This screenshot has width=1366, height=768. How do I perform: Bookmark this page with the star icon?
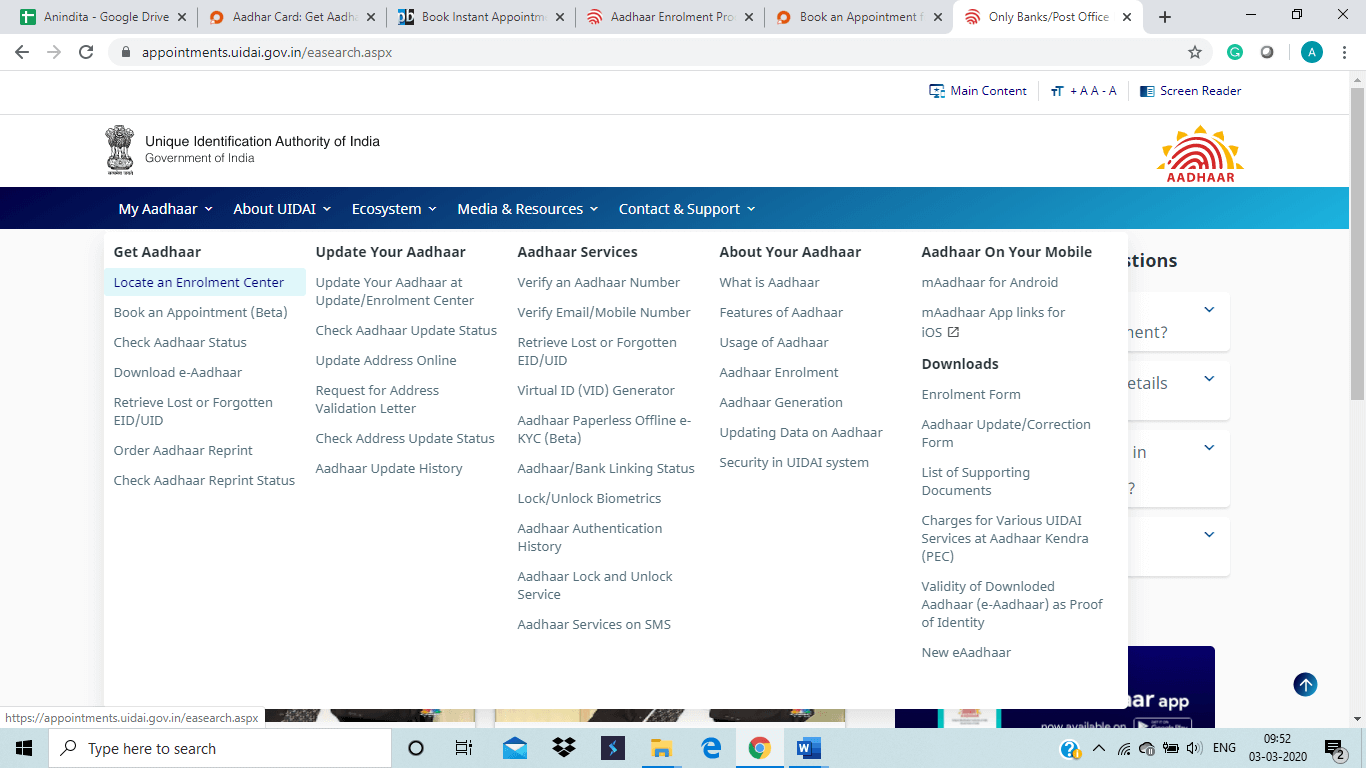(x=1195, y=53)
